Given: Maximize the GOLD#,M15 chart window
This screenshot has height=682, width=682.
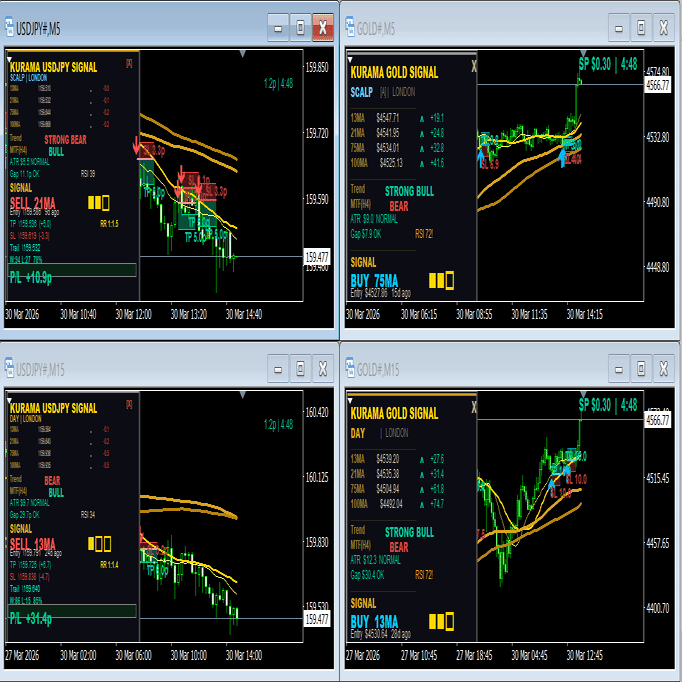Looking at the screenshot, I should 641,369.
